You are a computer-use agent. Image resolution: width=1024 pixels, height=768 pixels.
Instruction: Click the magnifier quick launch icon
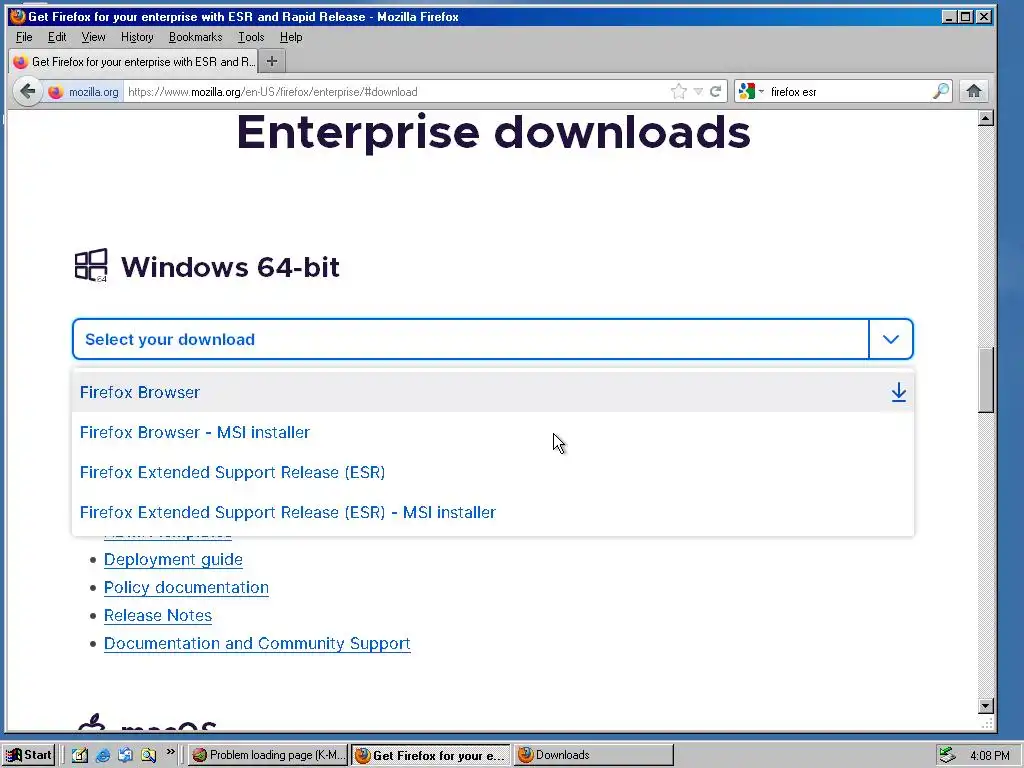[148, 756]
